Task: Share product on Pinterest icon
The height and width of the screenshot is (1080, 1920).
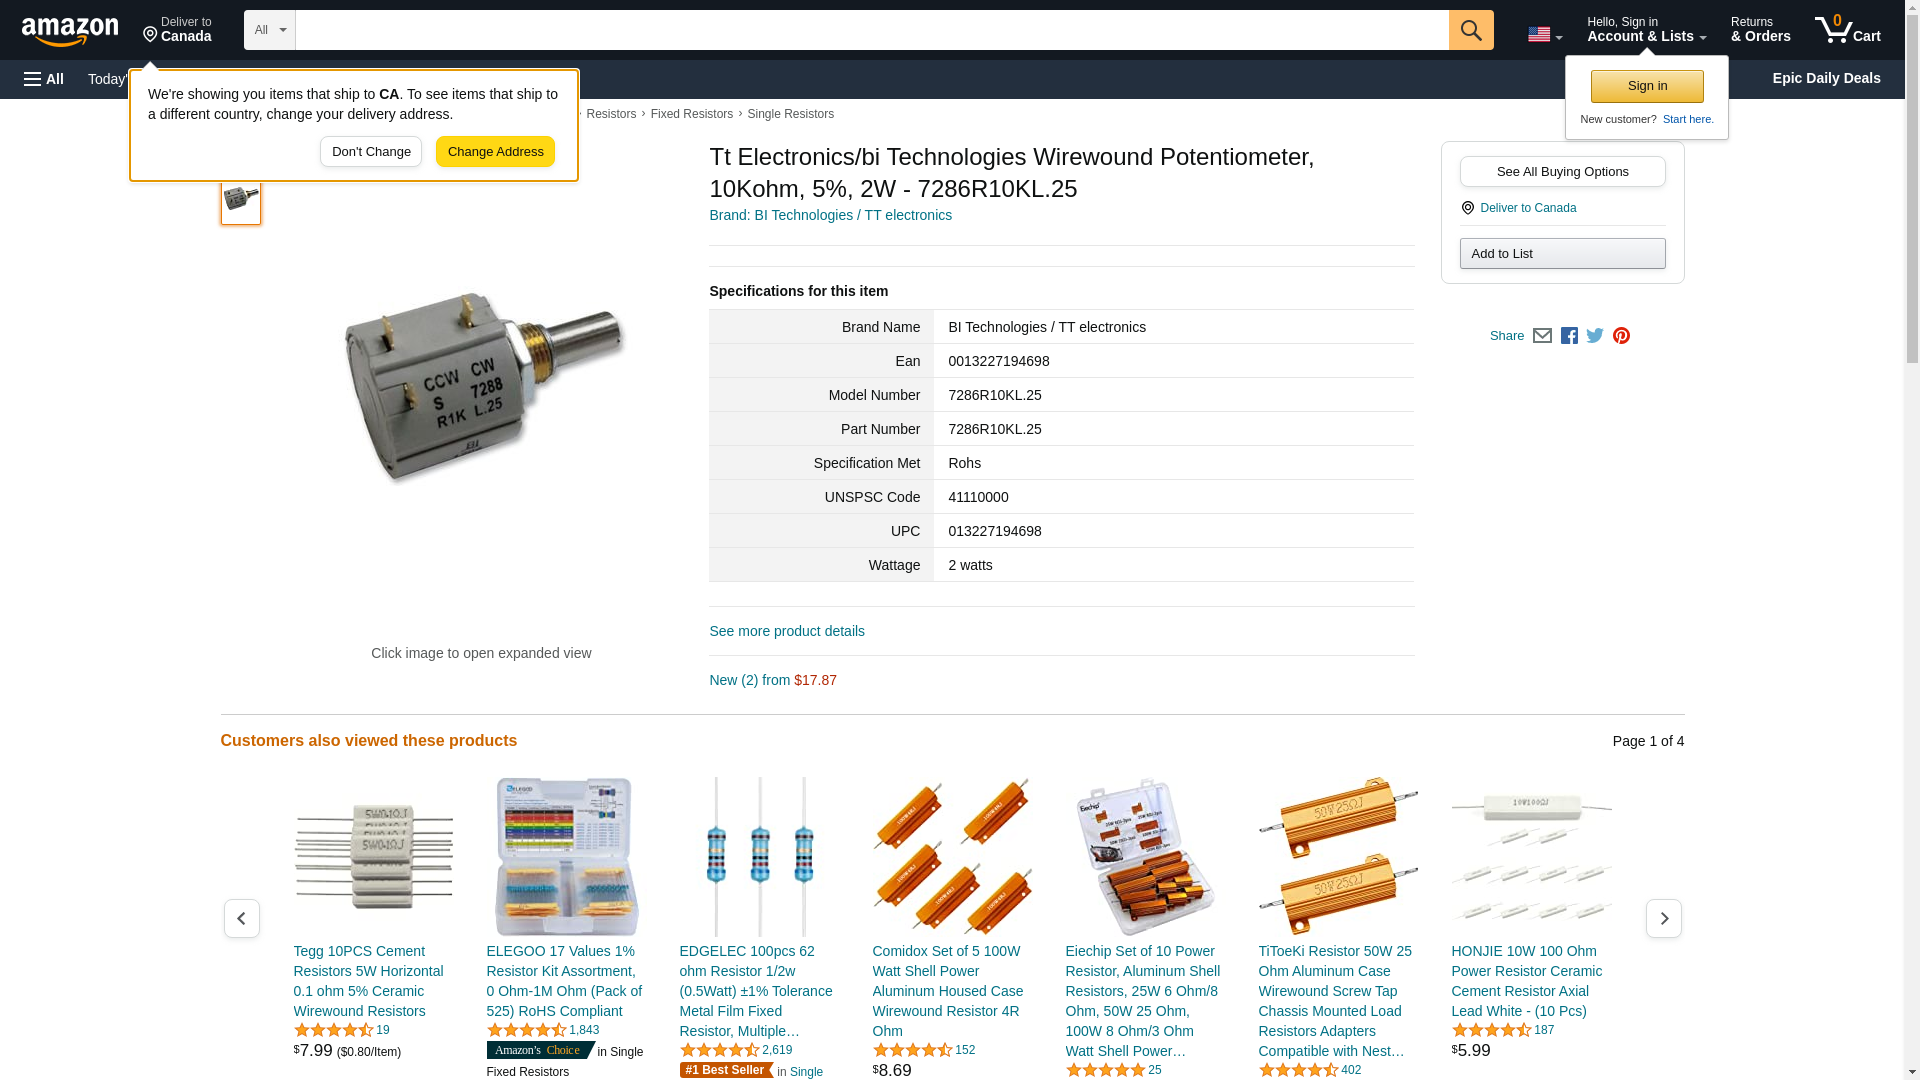Action: click(1621, 336)
